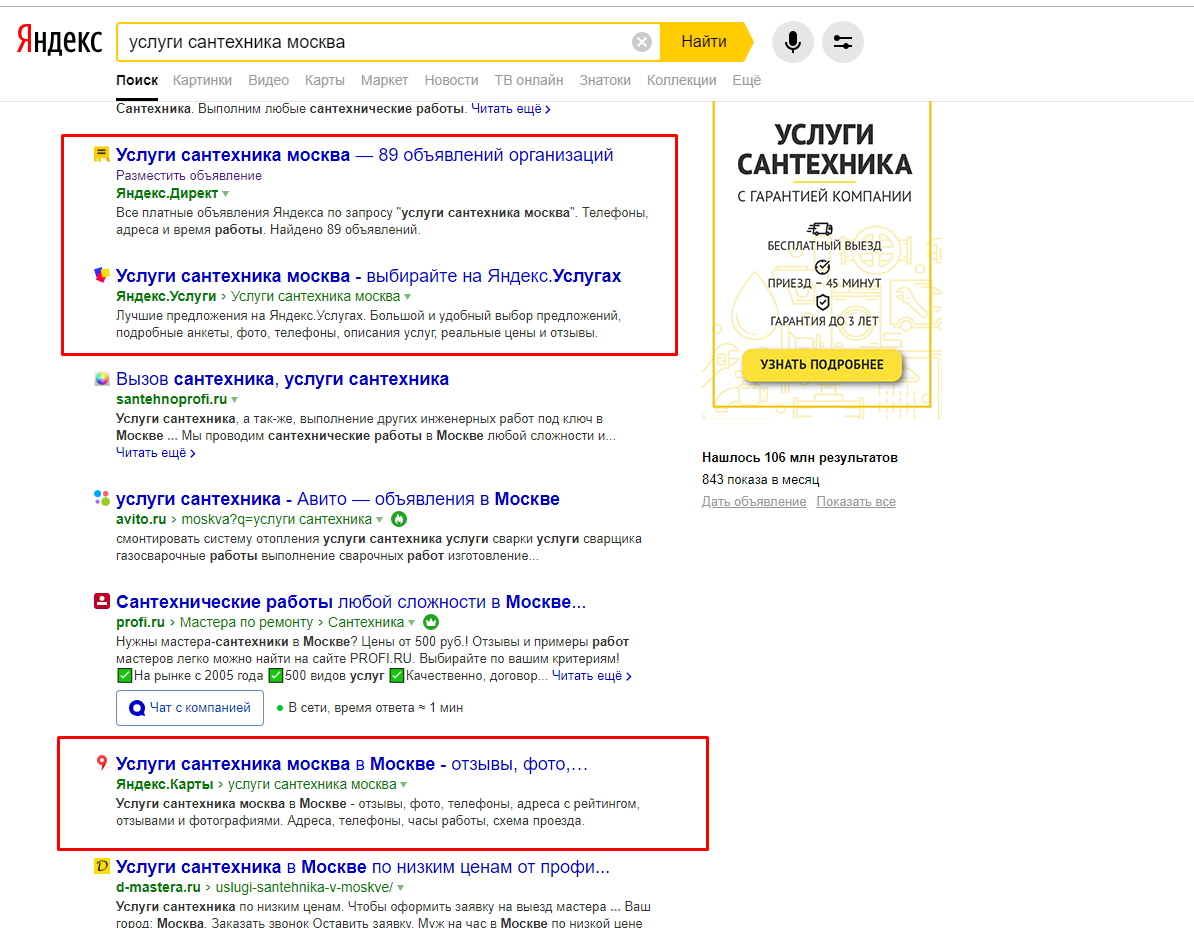This screenshot has width=1194, height=928.
Task: Click the 'Нашлось 106 млн результатов' text
Action: pyautogui.click(x=800, y=458)
